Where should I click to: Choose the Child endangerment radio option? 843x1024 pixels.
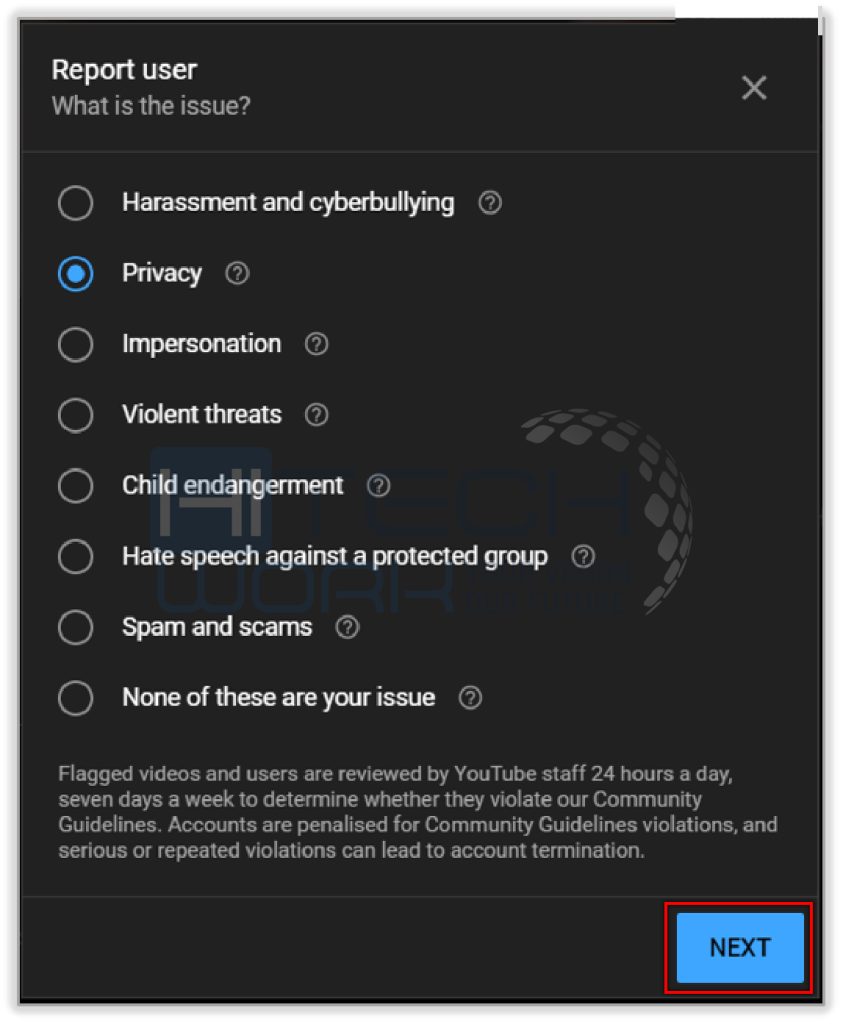point(76,485)
